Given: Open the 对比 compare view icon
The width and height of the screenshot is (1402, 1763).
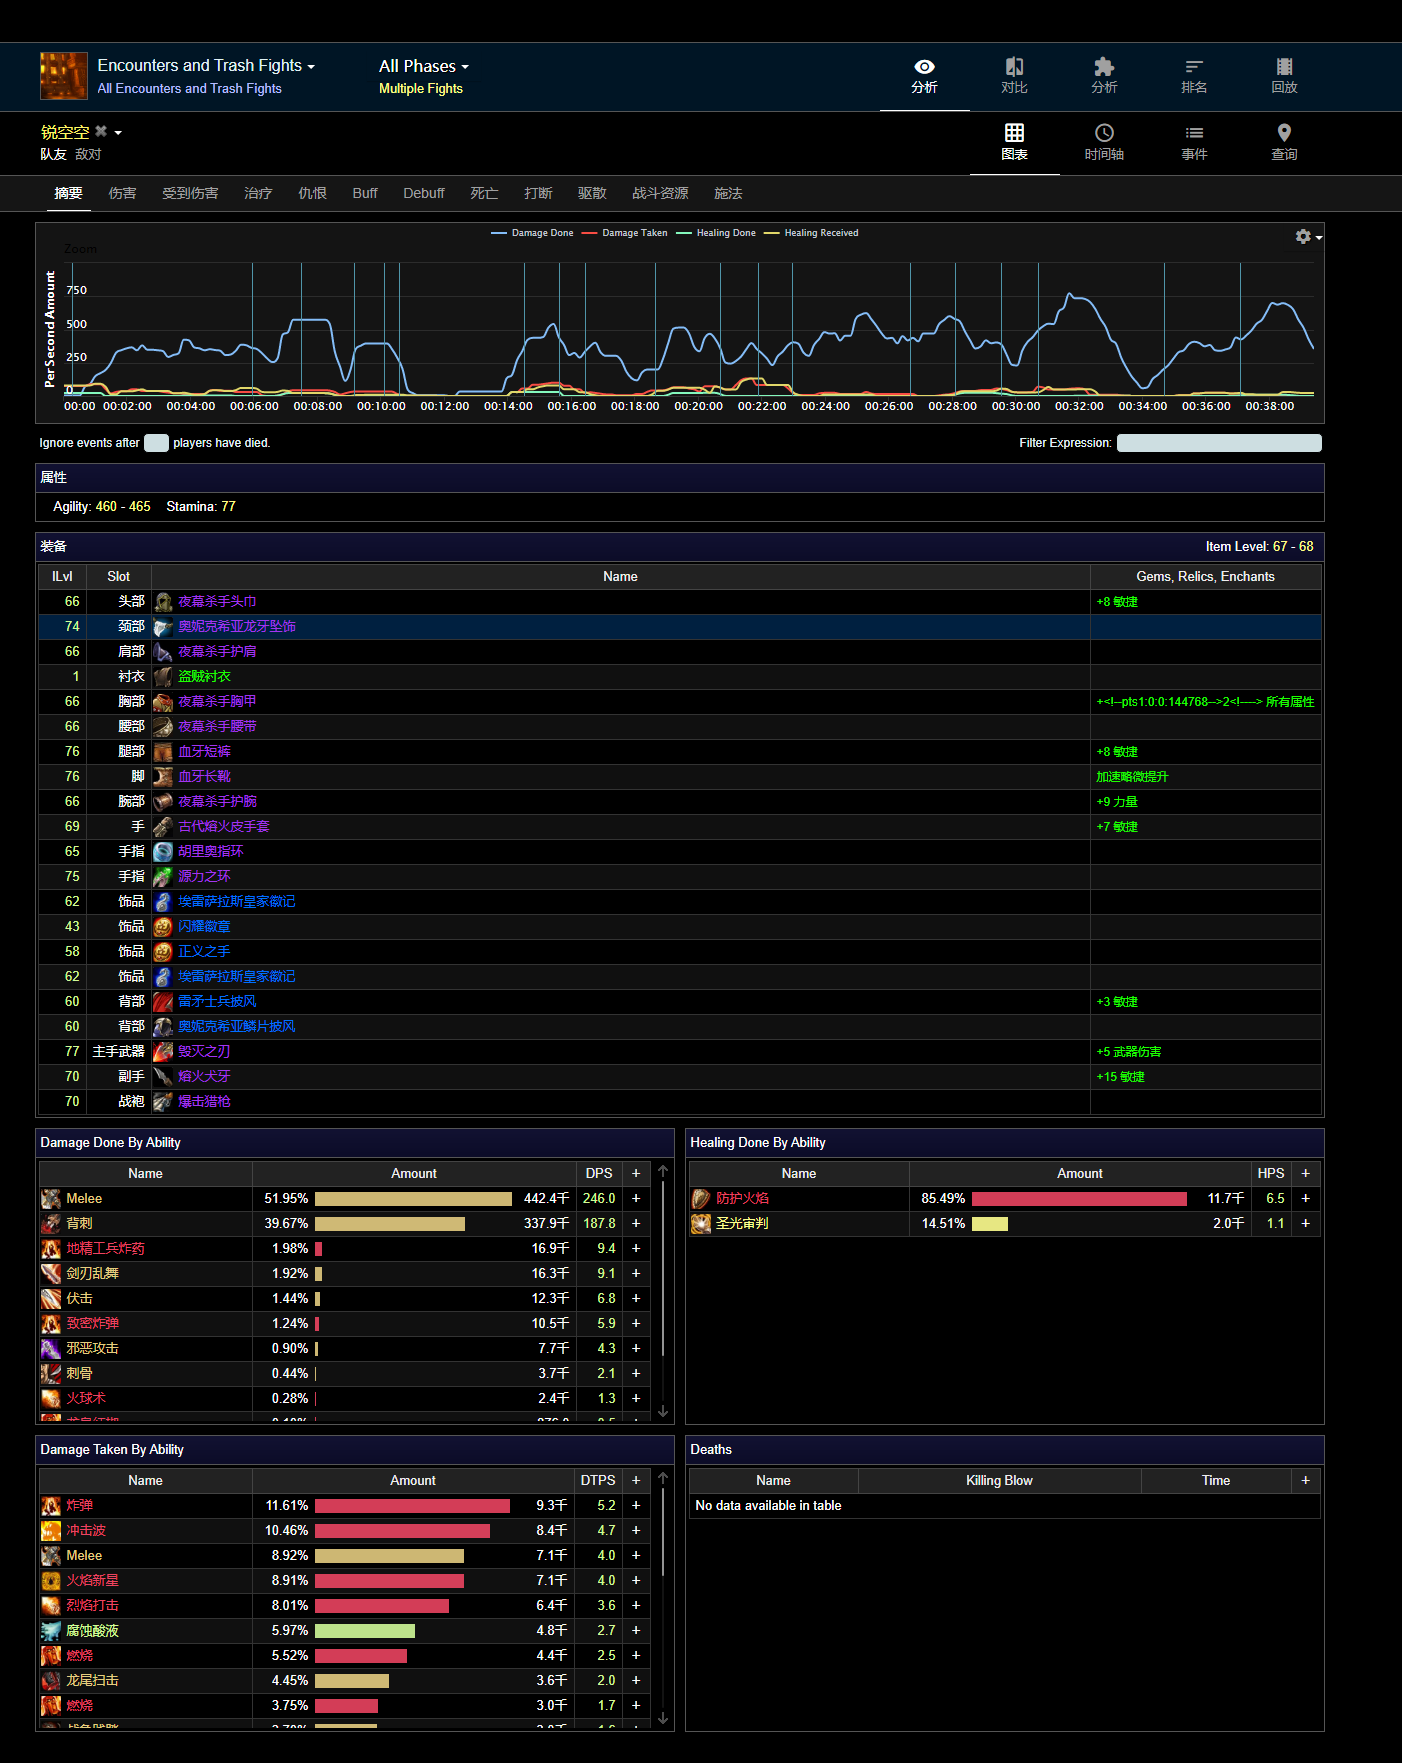Looking at the screenshot, I should [x=1014, y=76].
